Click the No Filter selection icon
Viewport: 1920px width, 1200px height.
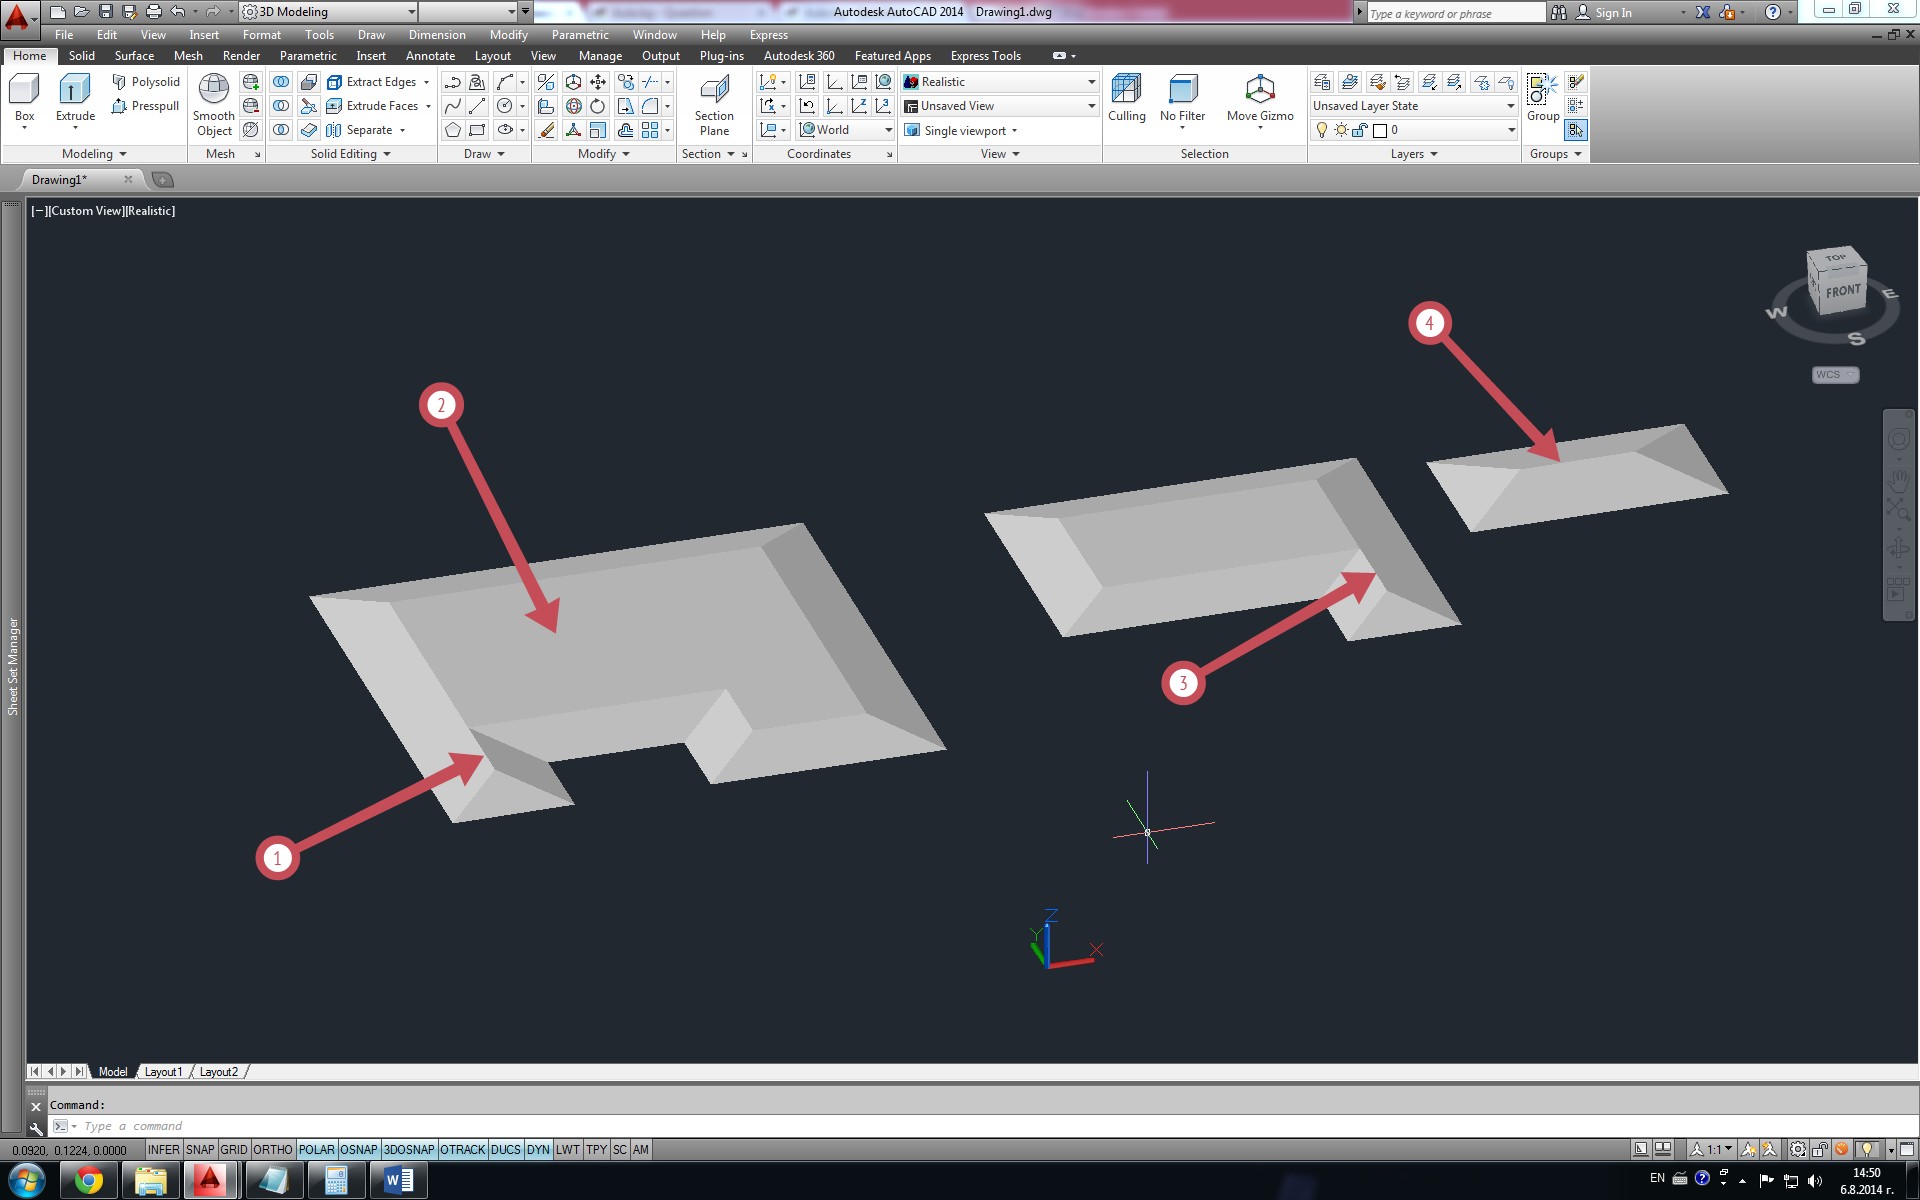point(1182,99)
